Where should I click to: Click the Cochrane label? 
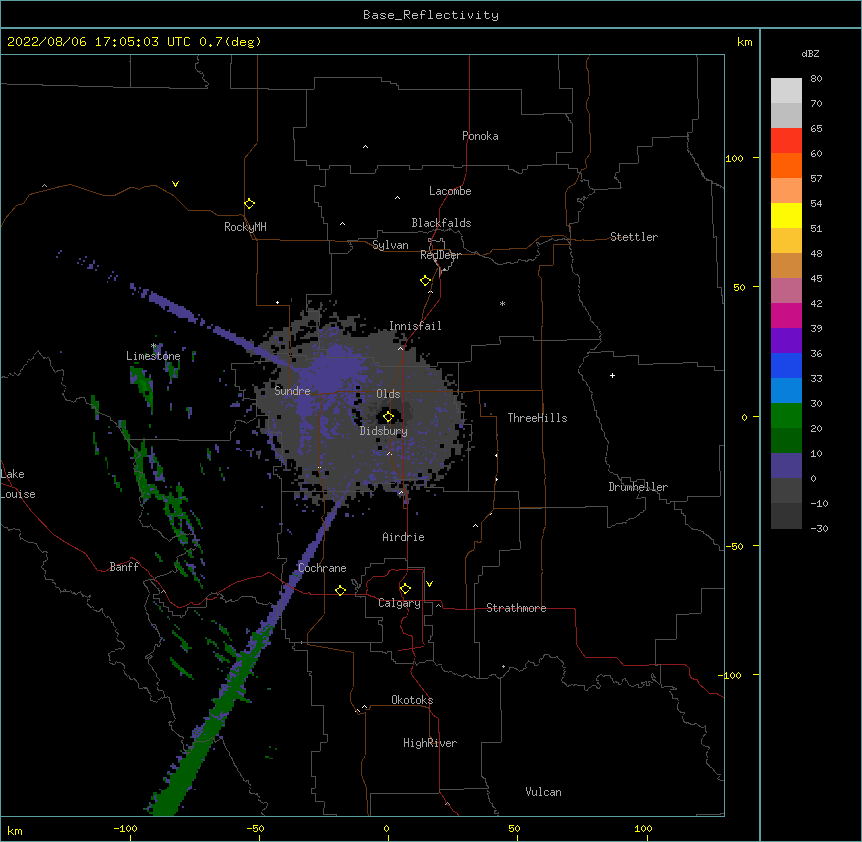[322, 568]
